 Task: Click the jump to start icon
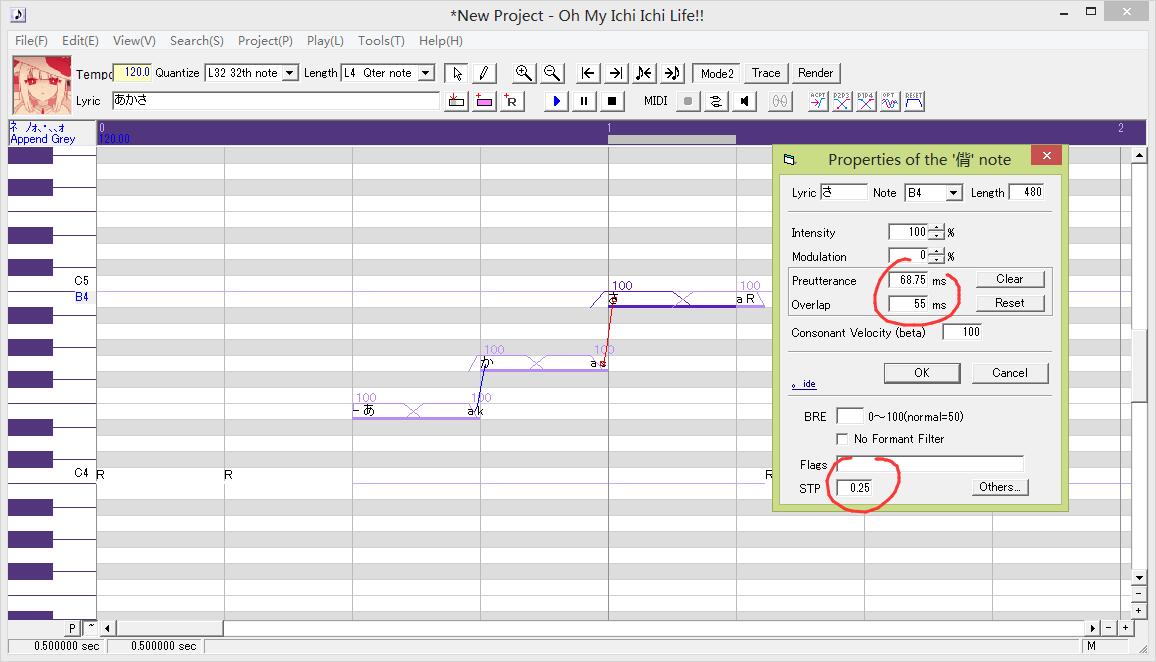coord(588,73)
